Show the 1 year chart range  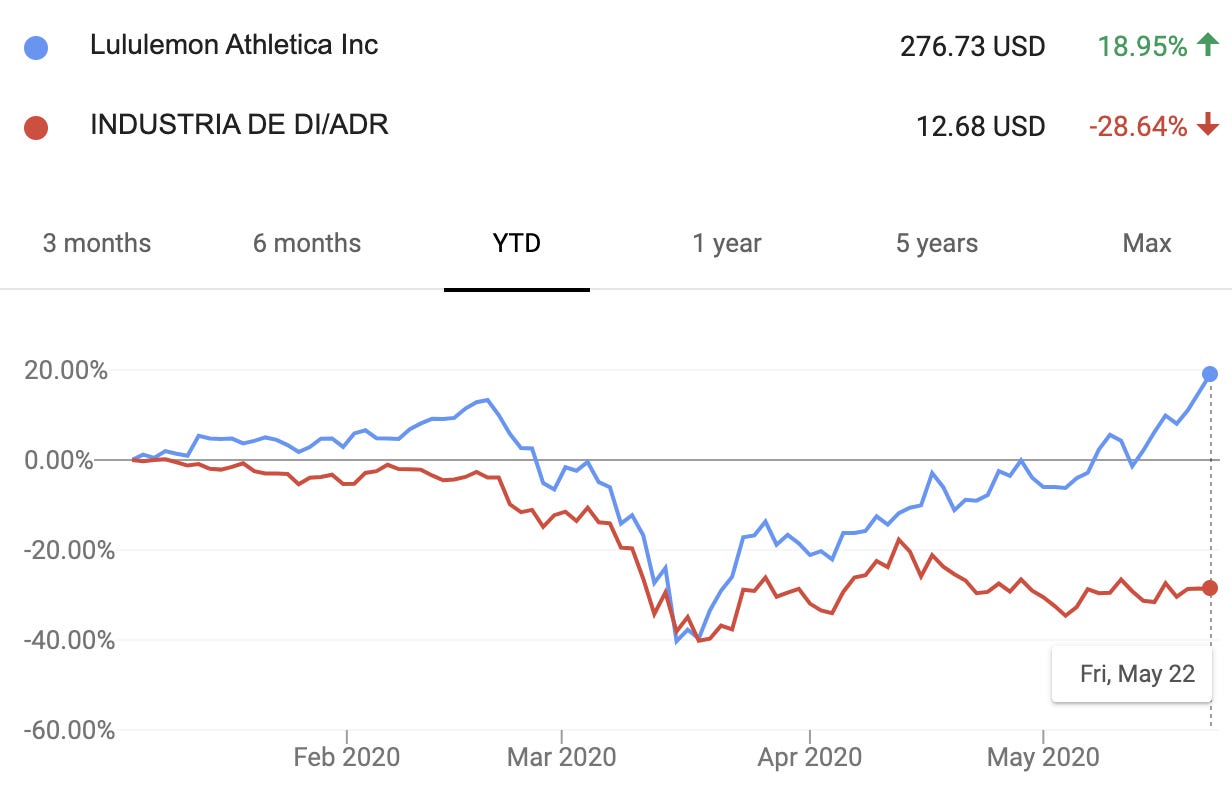[x=727, y=243]
